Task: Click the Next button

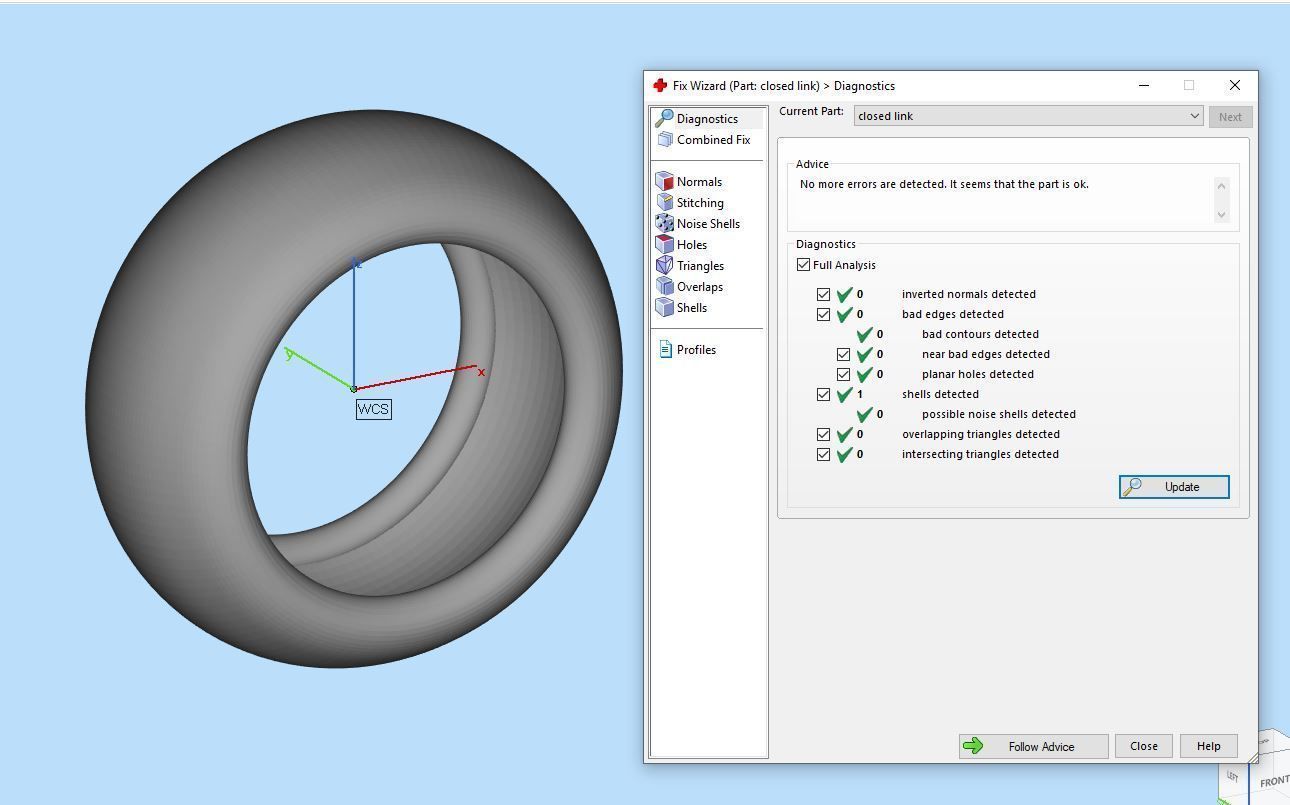Action: (x=1230, y=117)
